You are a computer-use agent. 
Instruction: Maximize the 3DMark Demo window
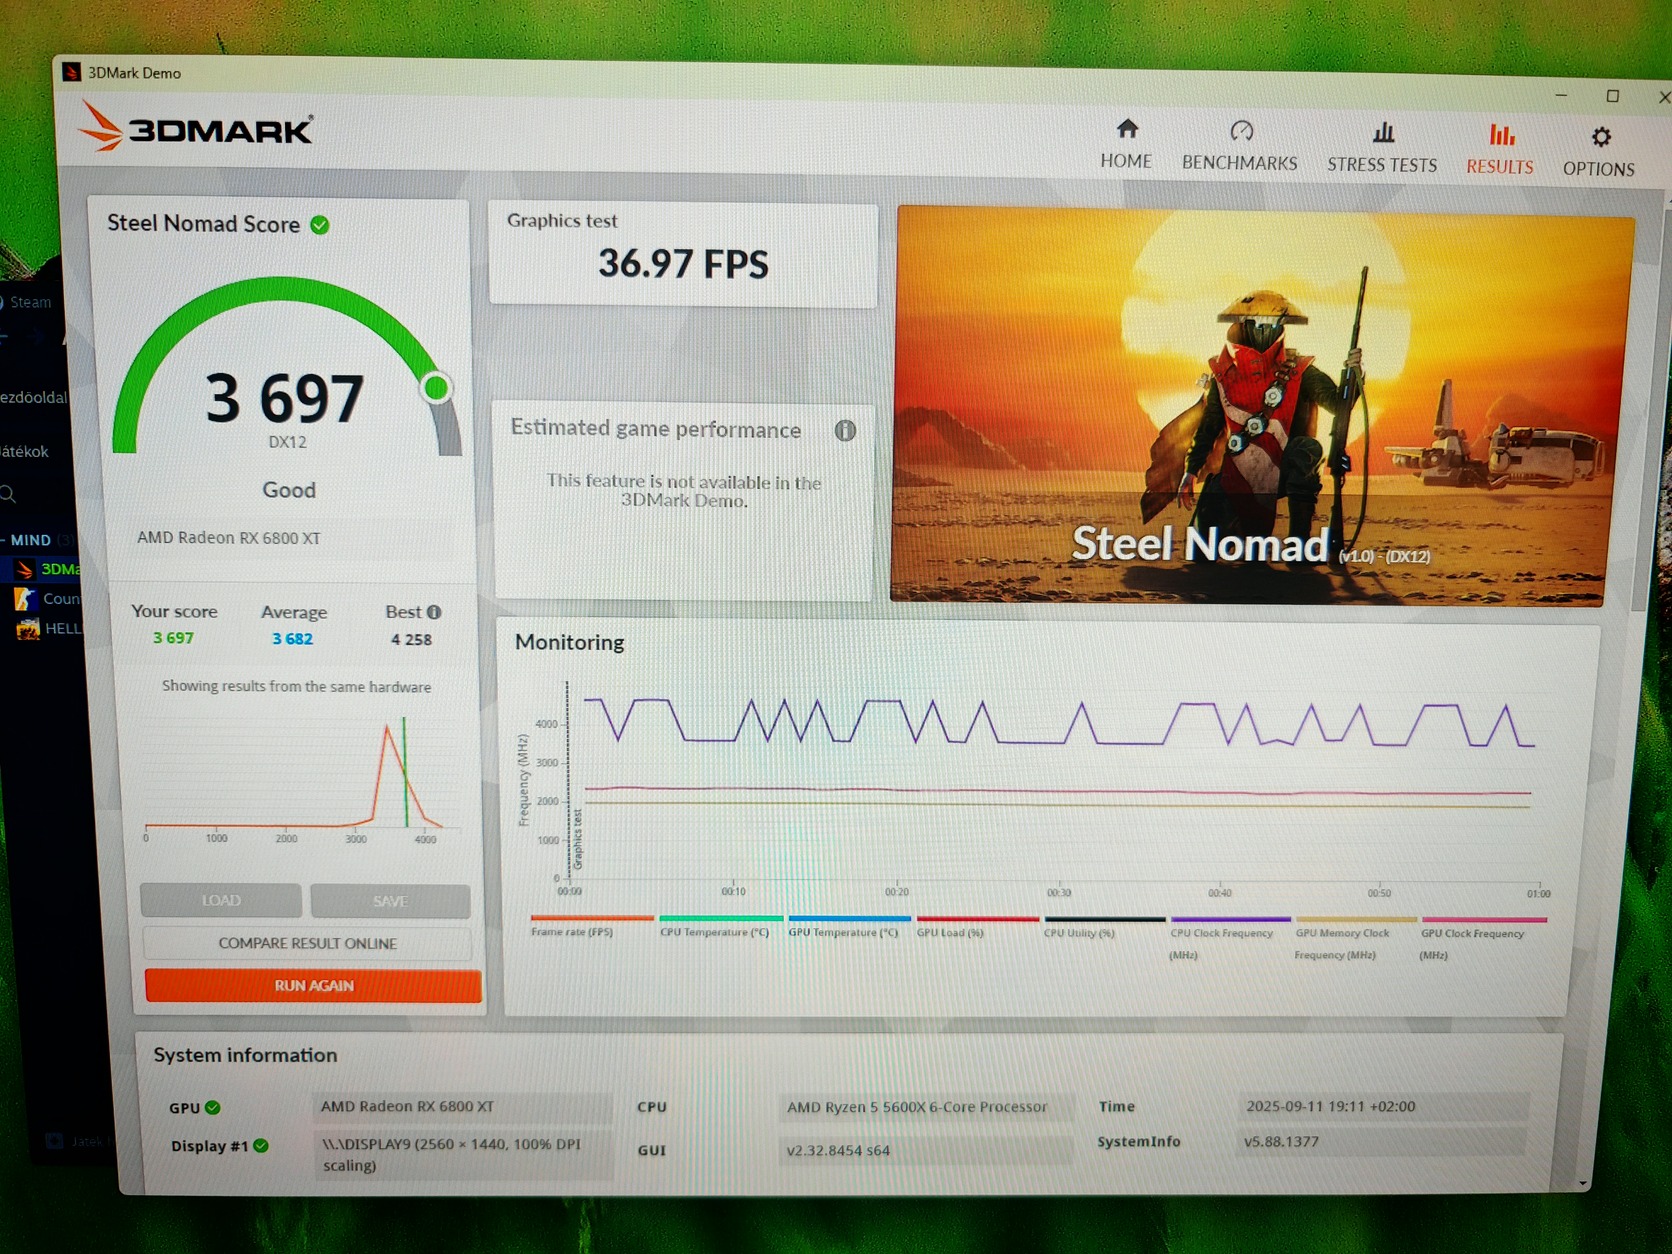pos(1612,96)
